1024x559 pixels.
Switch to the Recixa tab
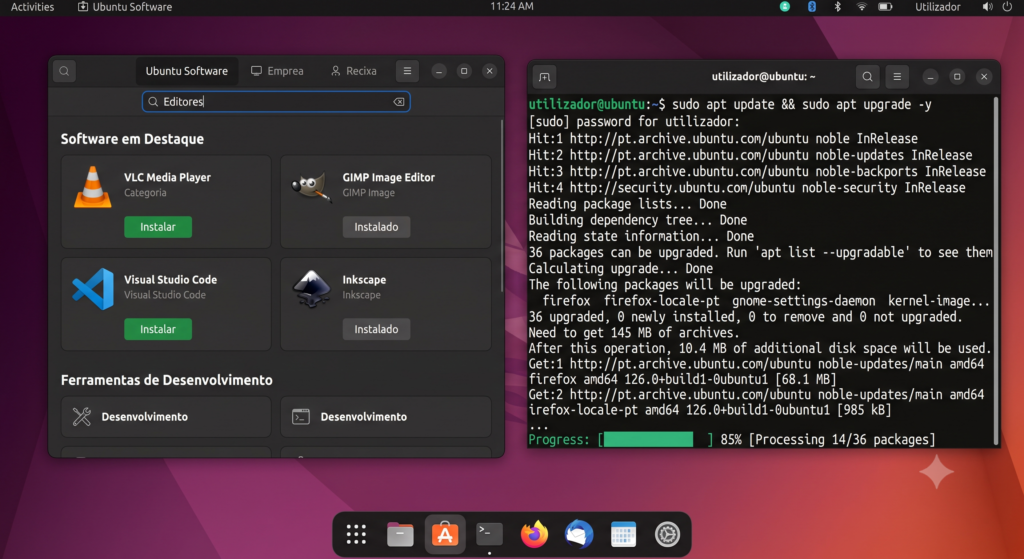pyautogui.click(x=354, y=71)
